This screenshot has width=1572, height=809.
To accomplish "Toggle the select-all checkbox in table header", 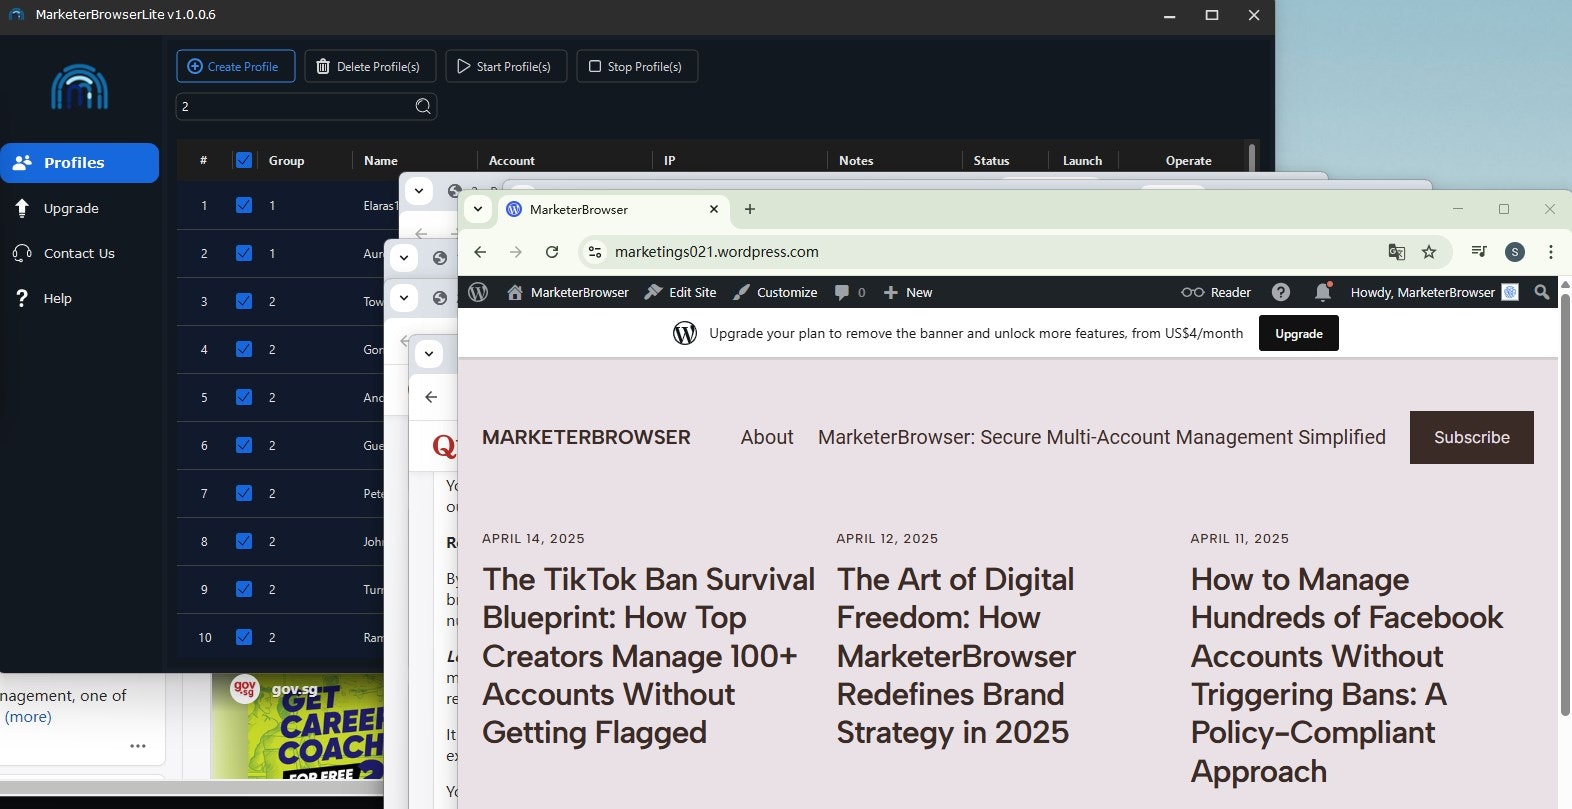I will point(243,160).
